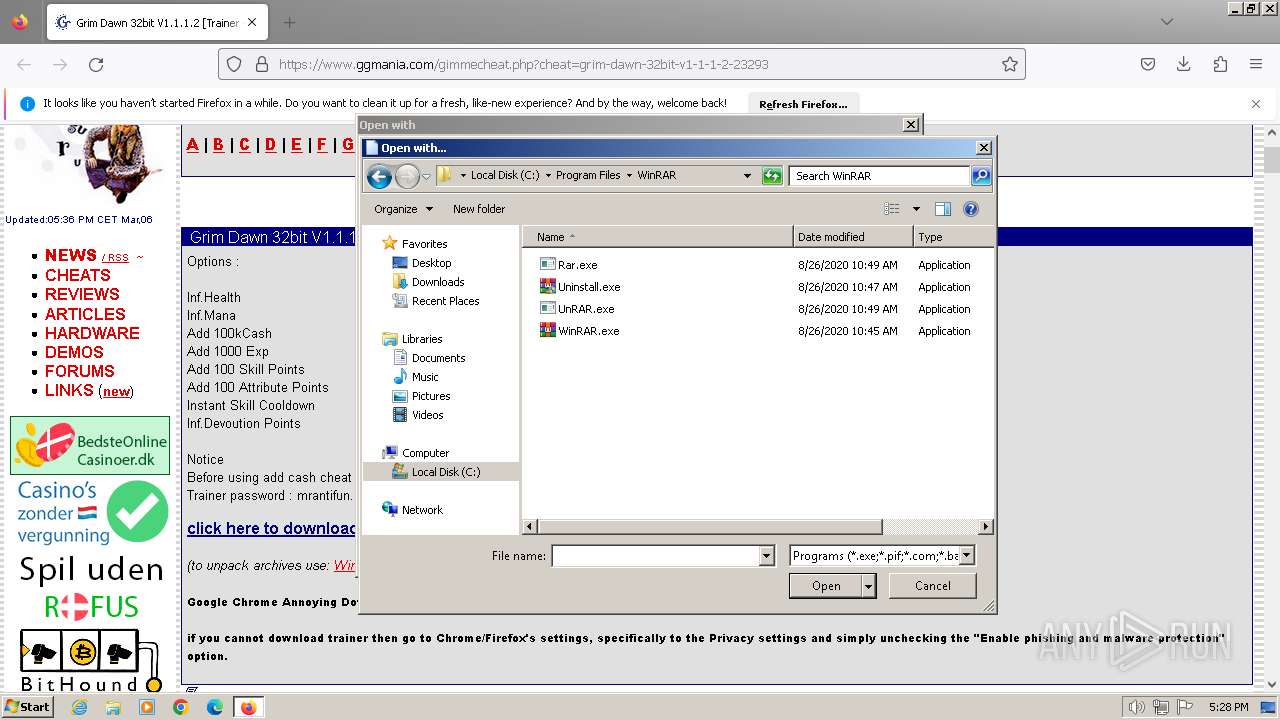Image resolution: width=1280 pixels, height=720 pixels.
Task: Click the Save to Pocket icon
Action: [x=1148, y=64]
